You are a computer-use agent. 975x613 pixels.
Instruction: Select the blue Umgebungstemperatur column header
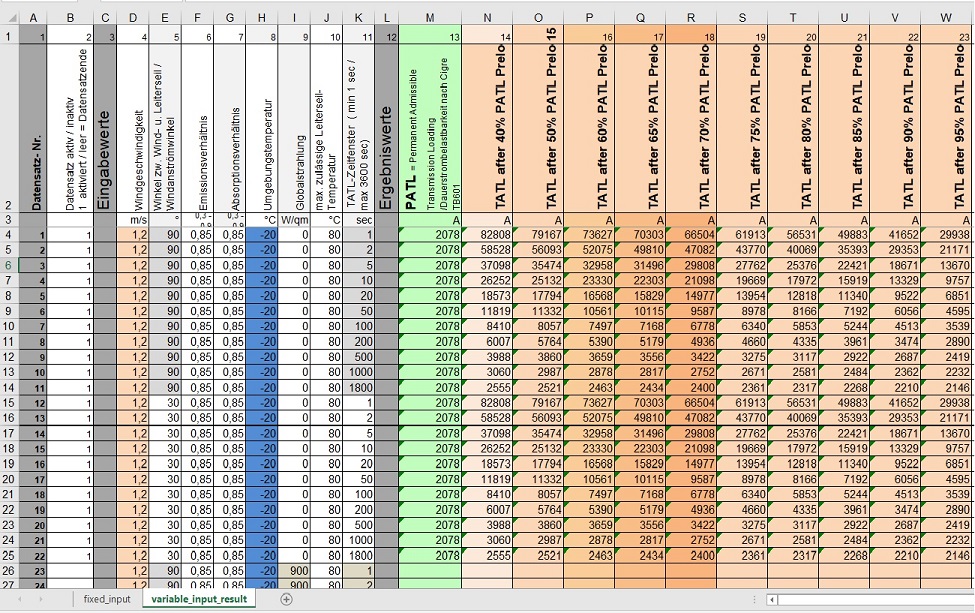[x=262, y=115]
